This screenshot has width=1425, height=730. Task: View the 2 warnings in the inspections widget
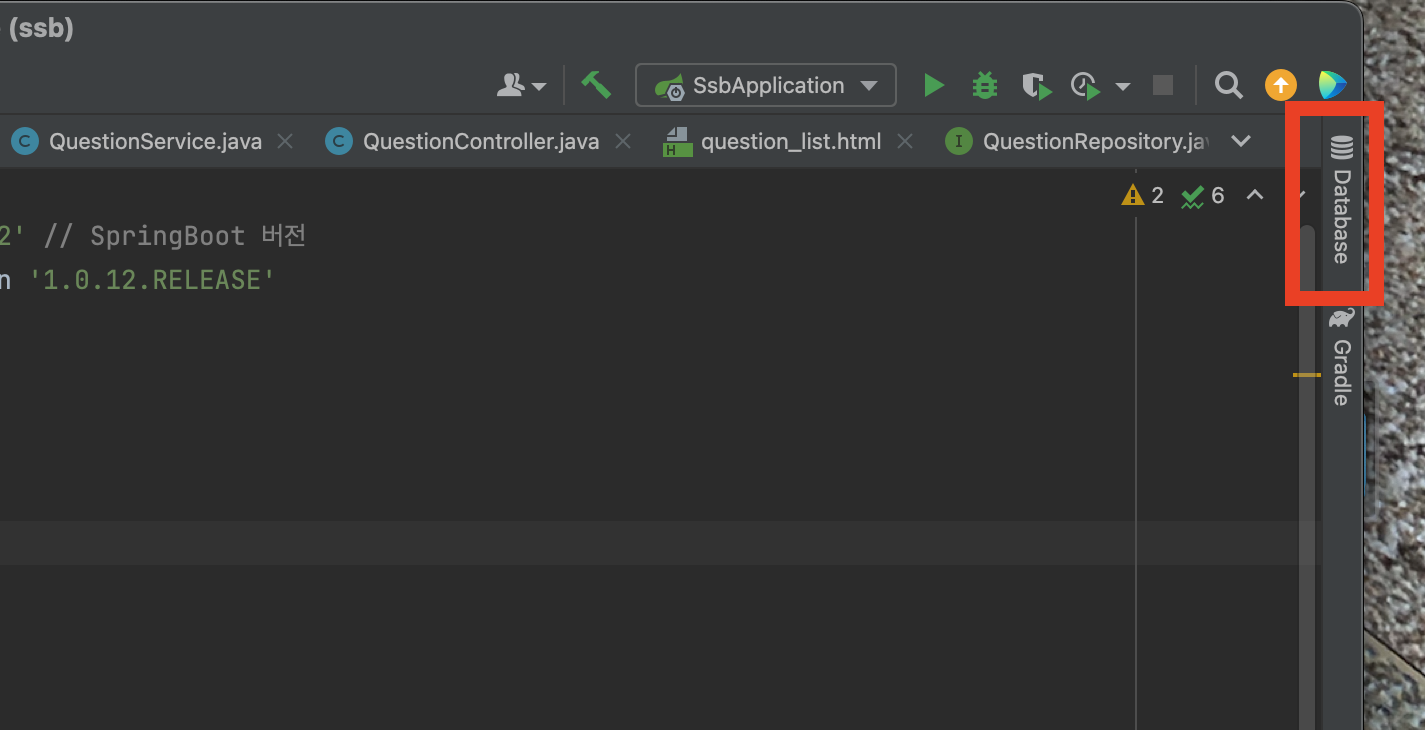point(1143,195)
